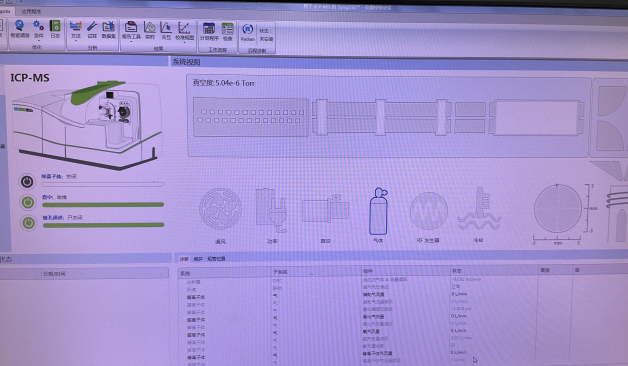
Task: Toggle the Plasma (等离子体) power button
Action: (x=27, y=182)
